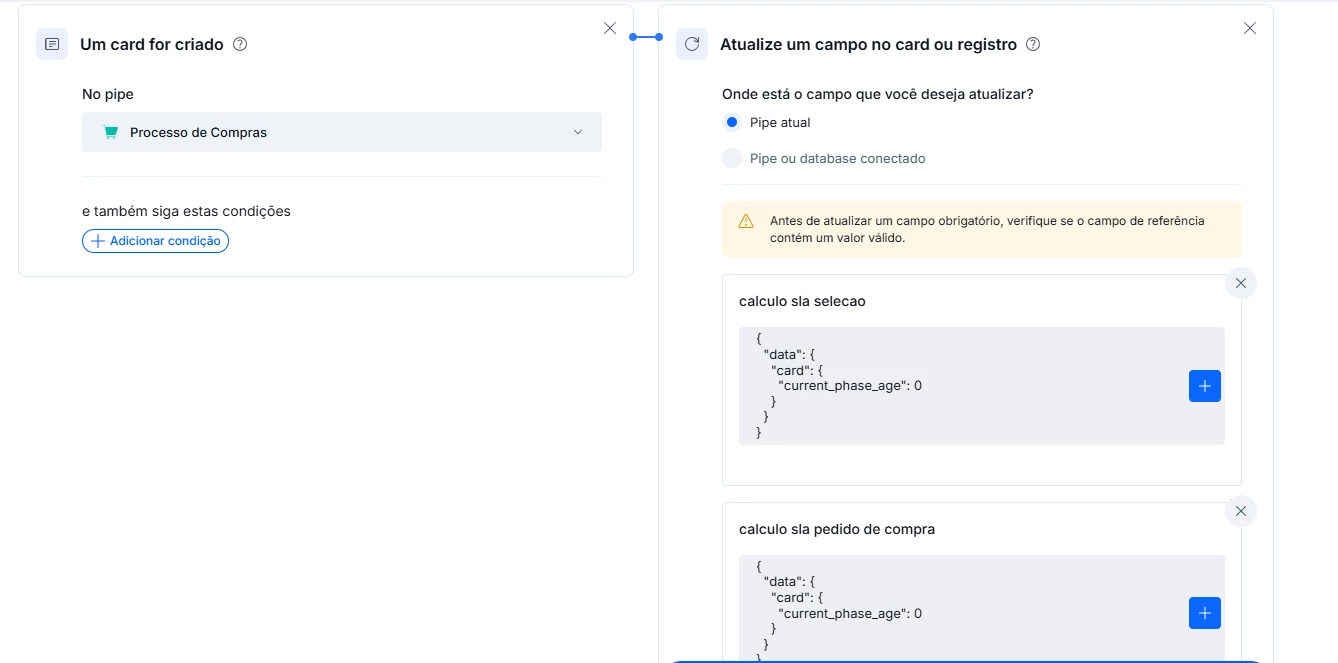Open help icon next to 'Um card for criado'
This screenshot has width=1338, height=663.
(x=240, y=44)
